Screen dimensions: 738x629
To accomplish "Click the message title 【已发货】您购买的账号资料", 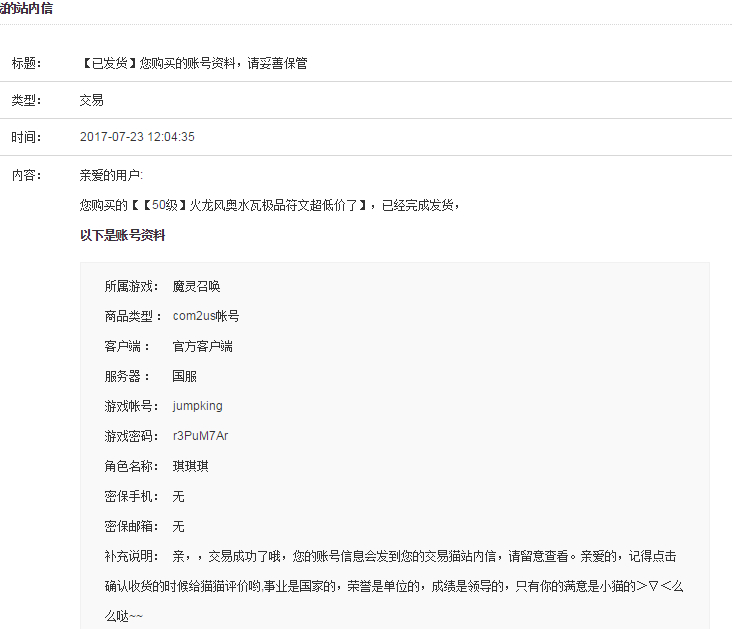I will pyautogui.click(x=193, y=63).
